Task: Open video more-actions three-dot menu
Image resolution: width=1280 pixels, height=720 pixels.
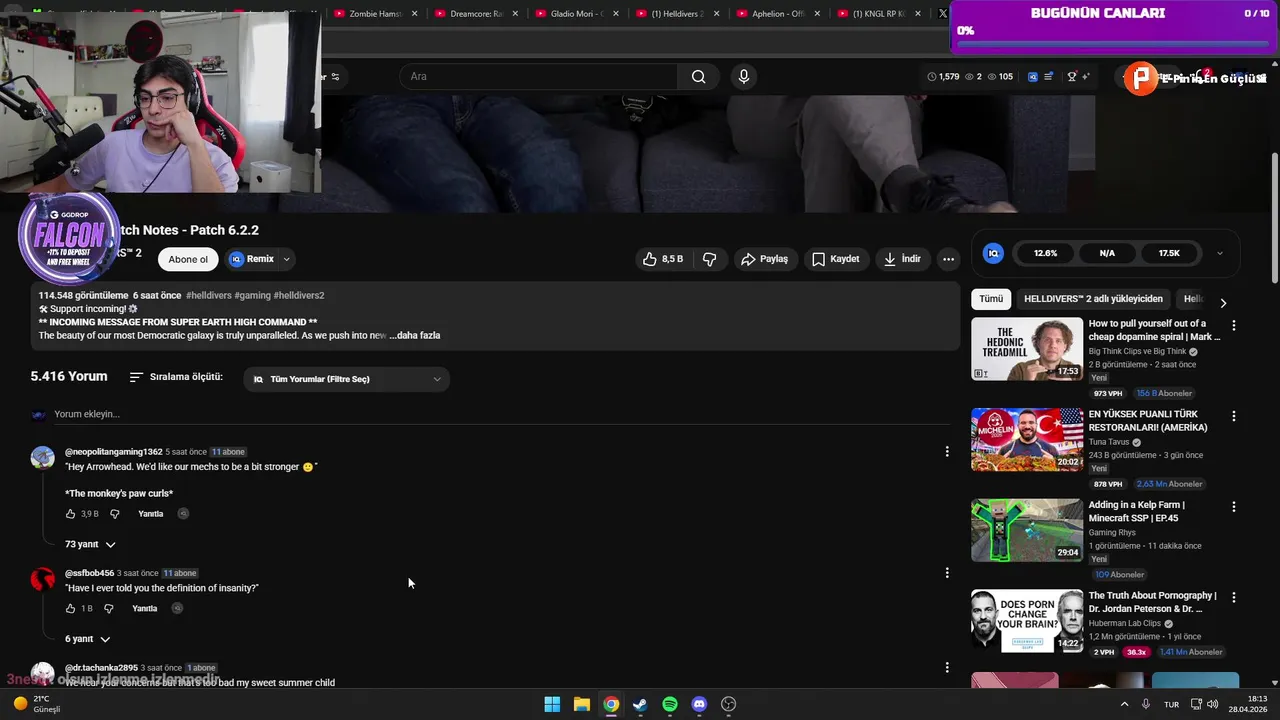Action: [x=948, y=259]
